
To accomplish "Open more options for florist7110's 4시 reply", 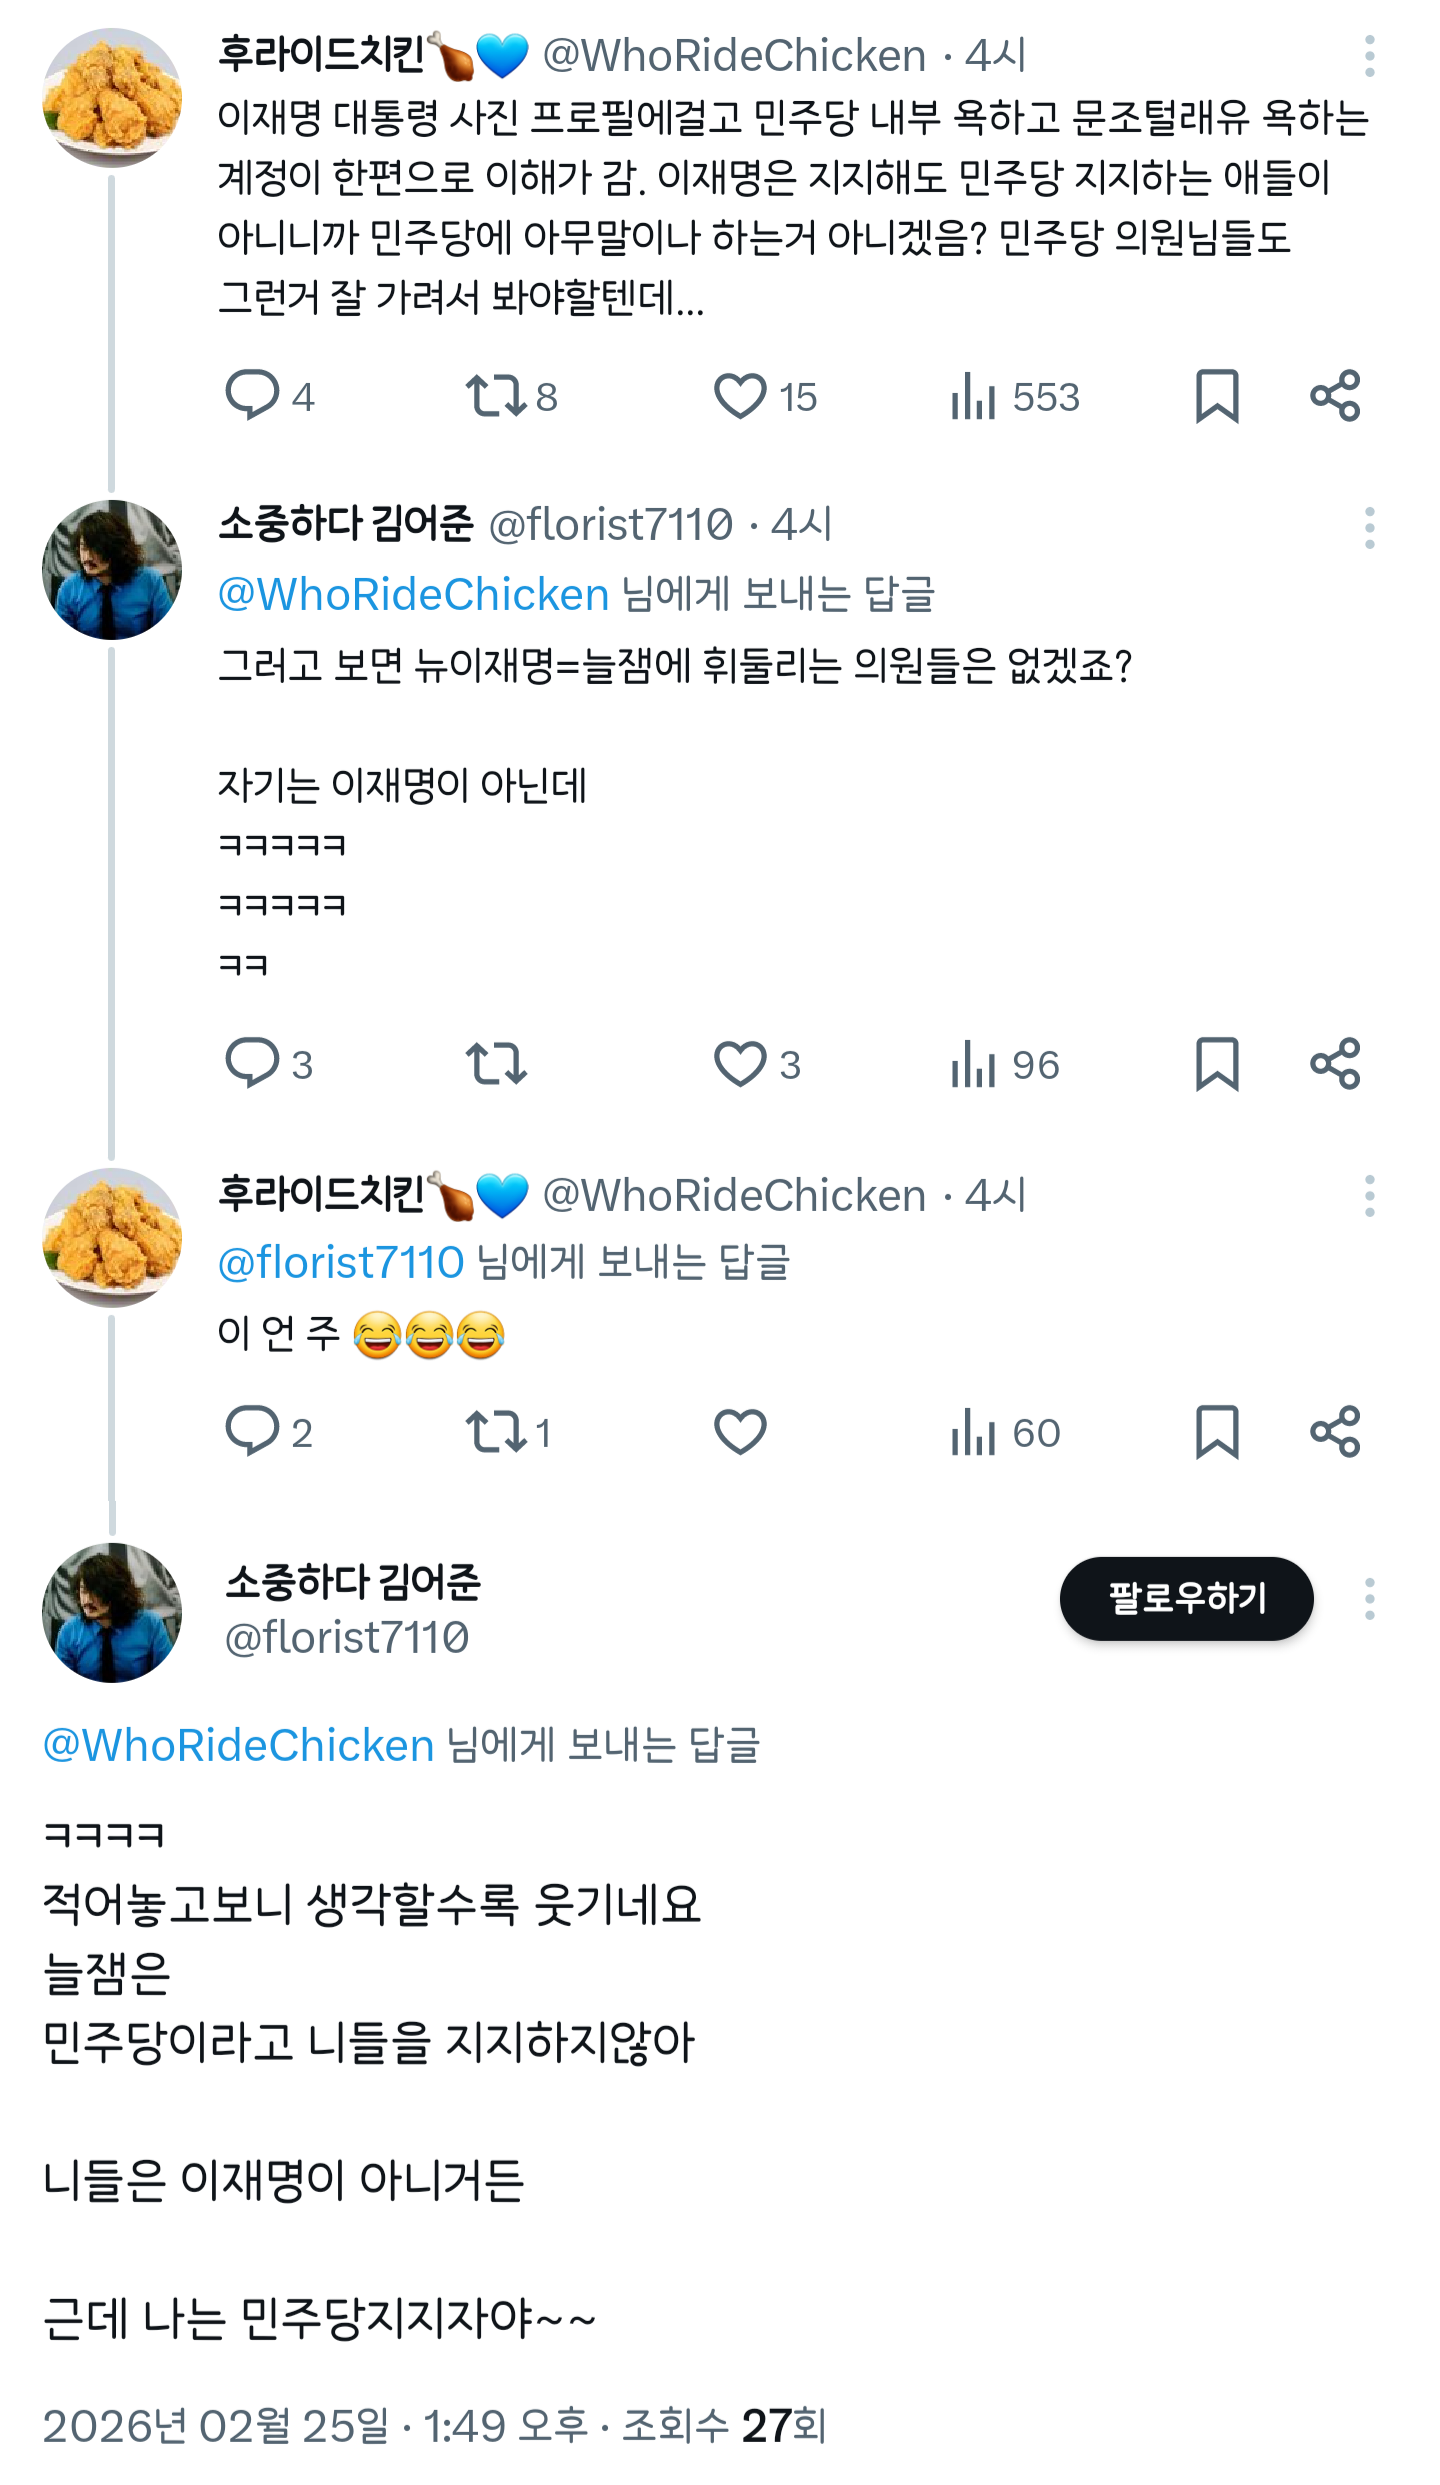I will [x=1369, y=527].
